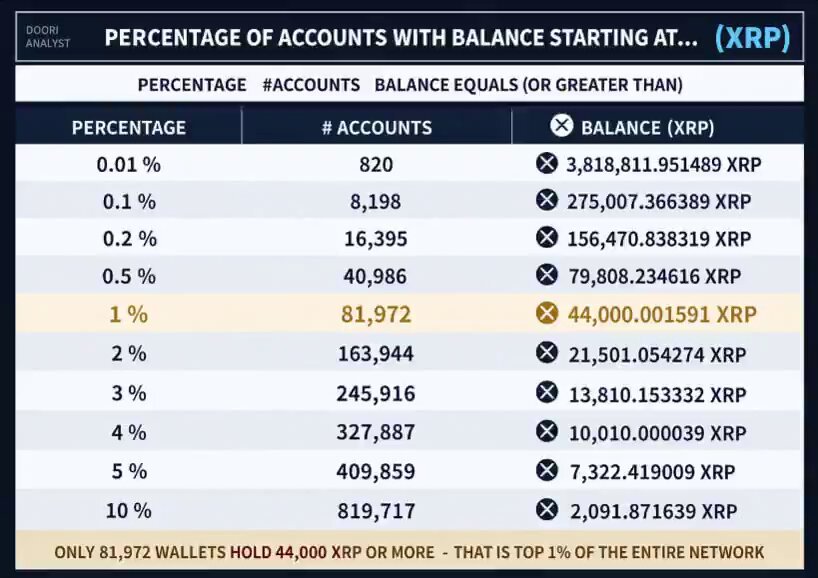818x578 pixels.
Task: Click the XRP icon beside 13,810.153332 XRP
Action: click(x=547, y=392)
